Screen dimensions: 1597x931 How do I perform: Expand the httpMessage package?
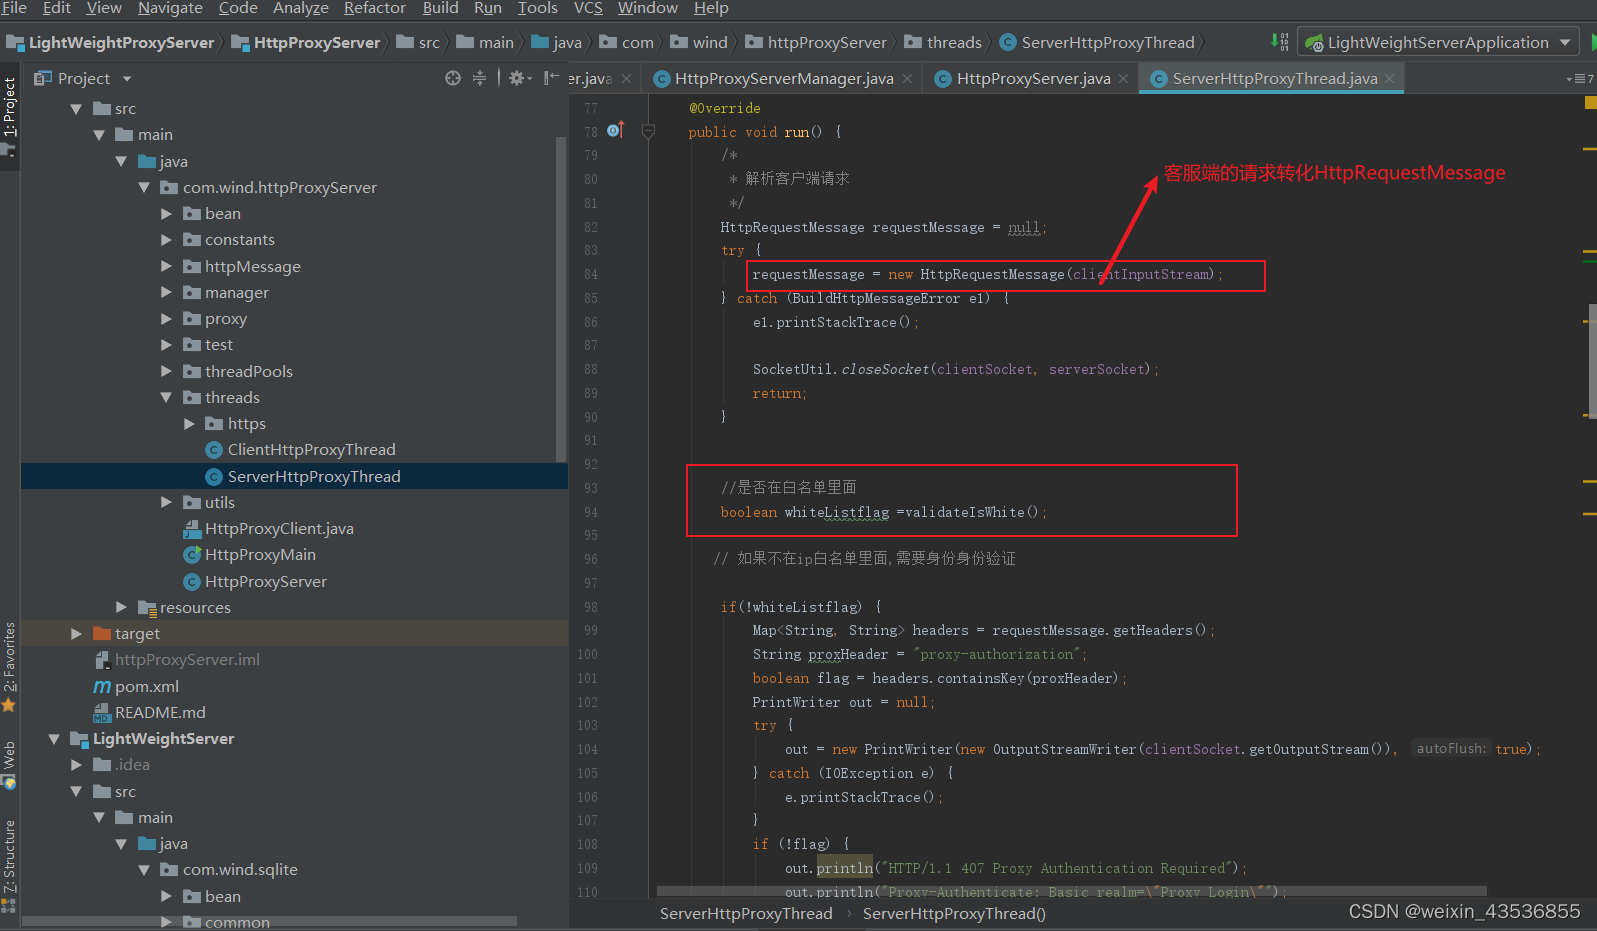[x=167, y=266]
